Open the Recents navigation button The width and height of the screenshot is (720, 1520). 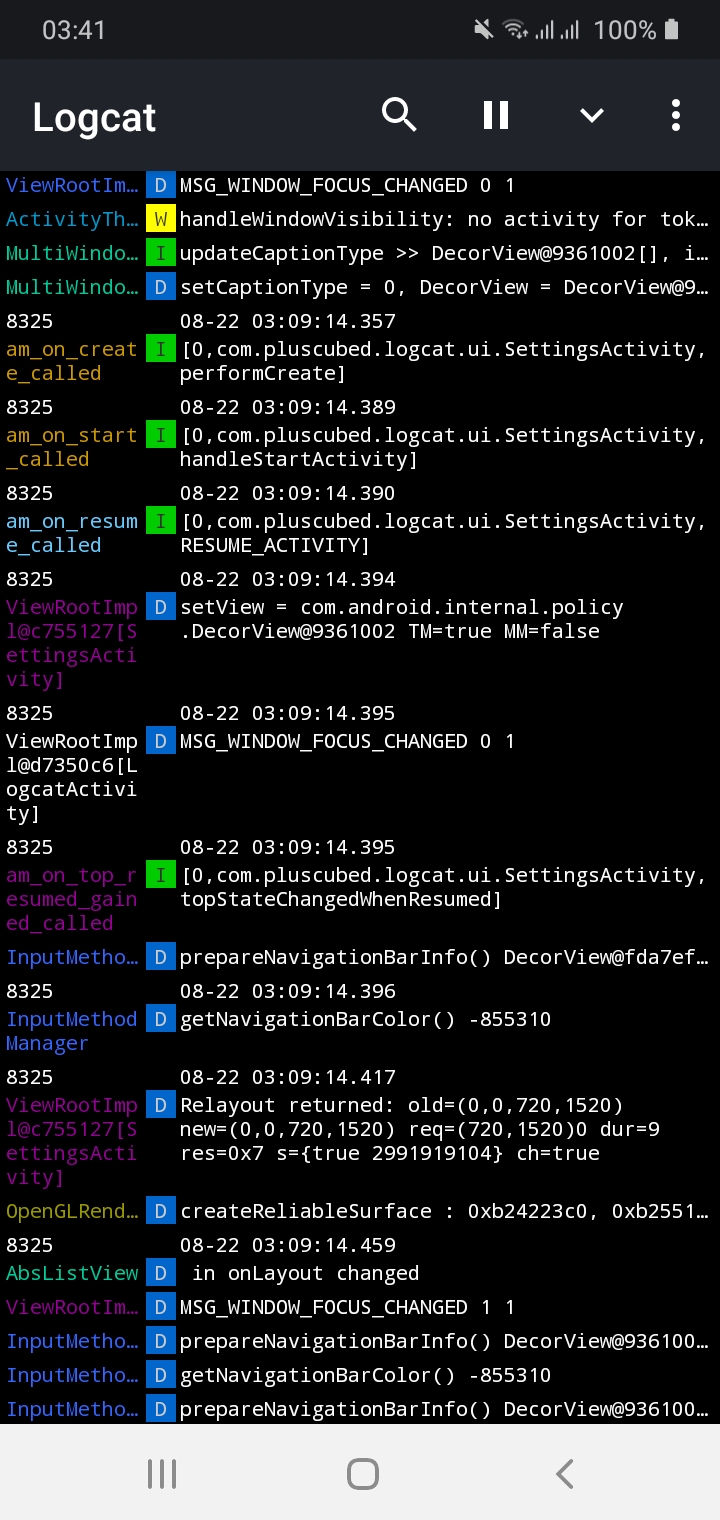[x=161, y=1473]
